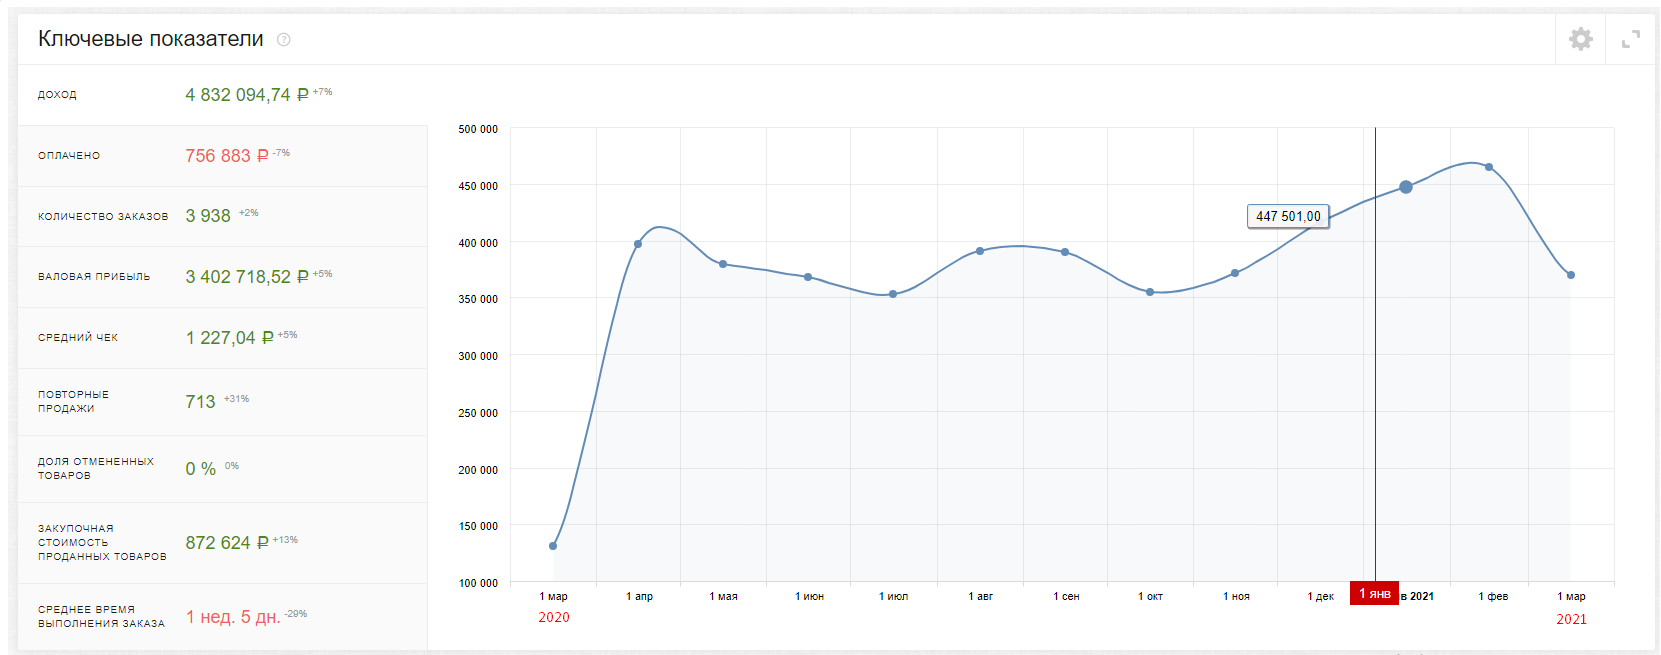Show the Количество заказов metric
The height and width of the screenshot is (655, 1661).
(x=222, y=216)
